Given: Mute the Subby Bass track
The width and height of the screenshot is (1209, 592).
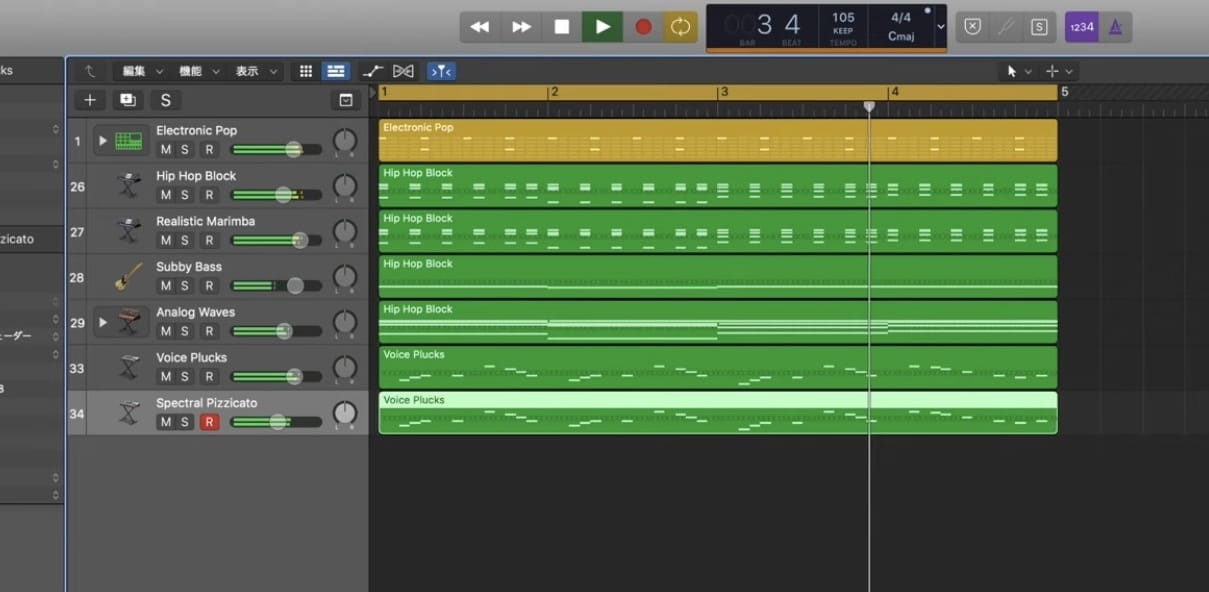Looking at the screenshot, I should coord(166,286).
